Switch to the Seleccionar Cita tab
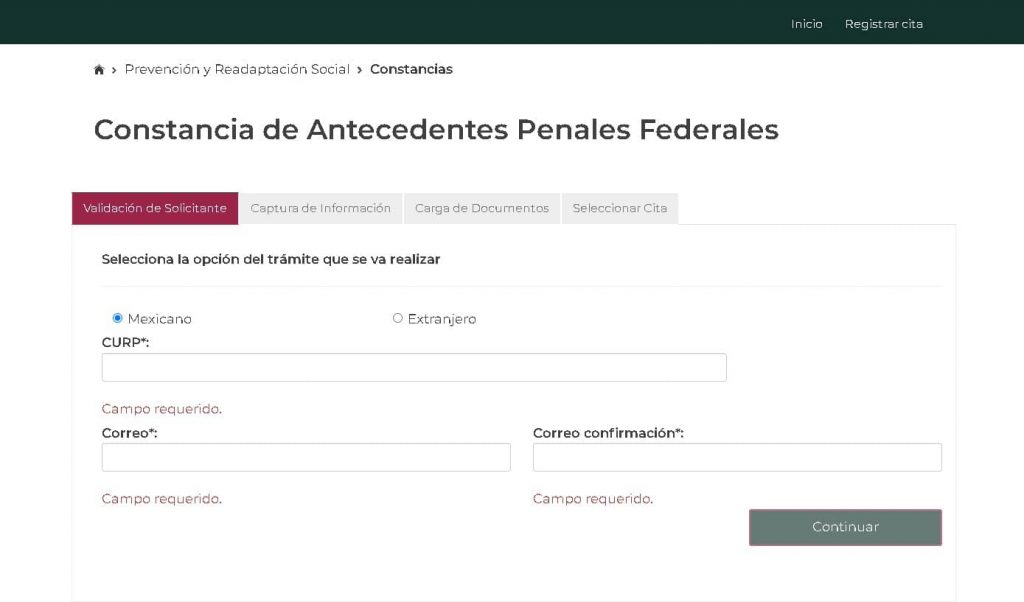 click(x=619, y=208)
